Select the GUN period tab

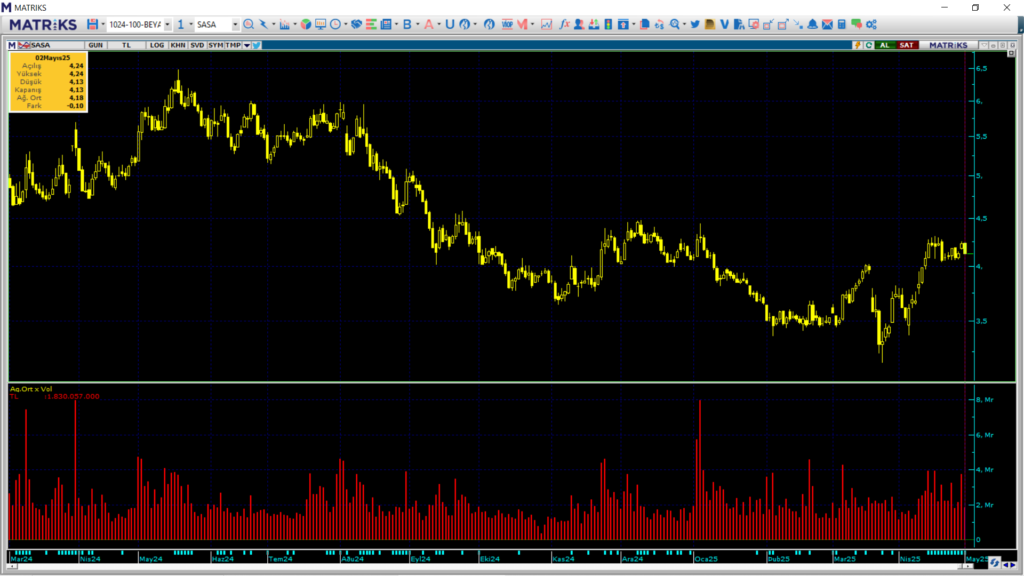pos(96,45)
